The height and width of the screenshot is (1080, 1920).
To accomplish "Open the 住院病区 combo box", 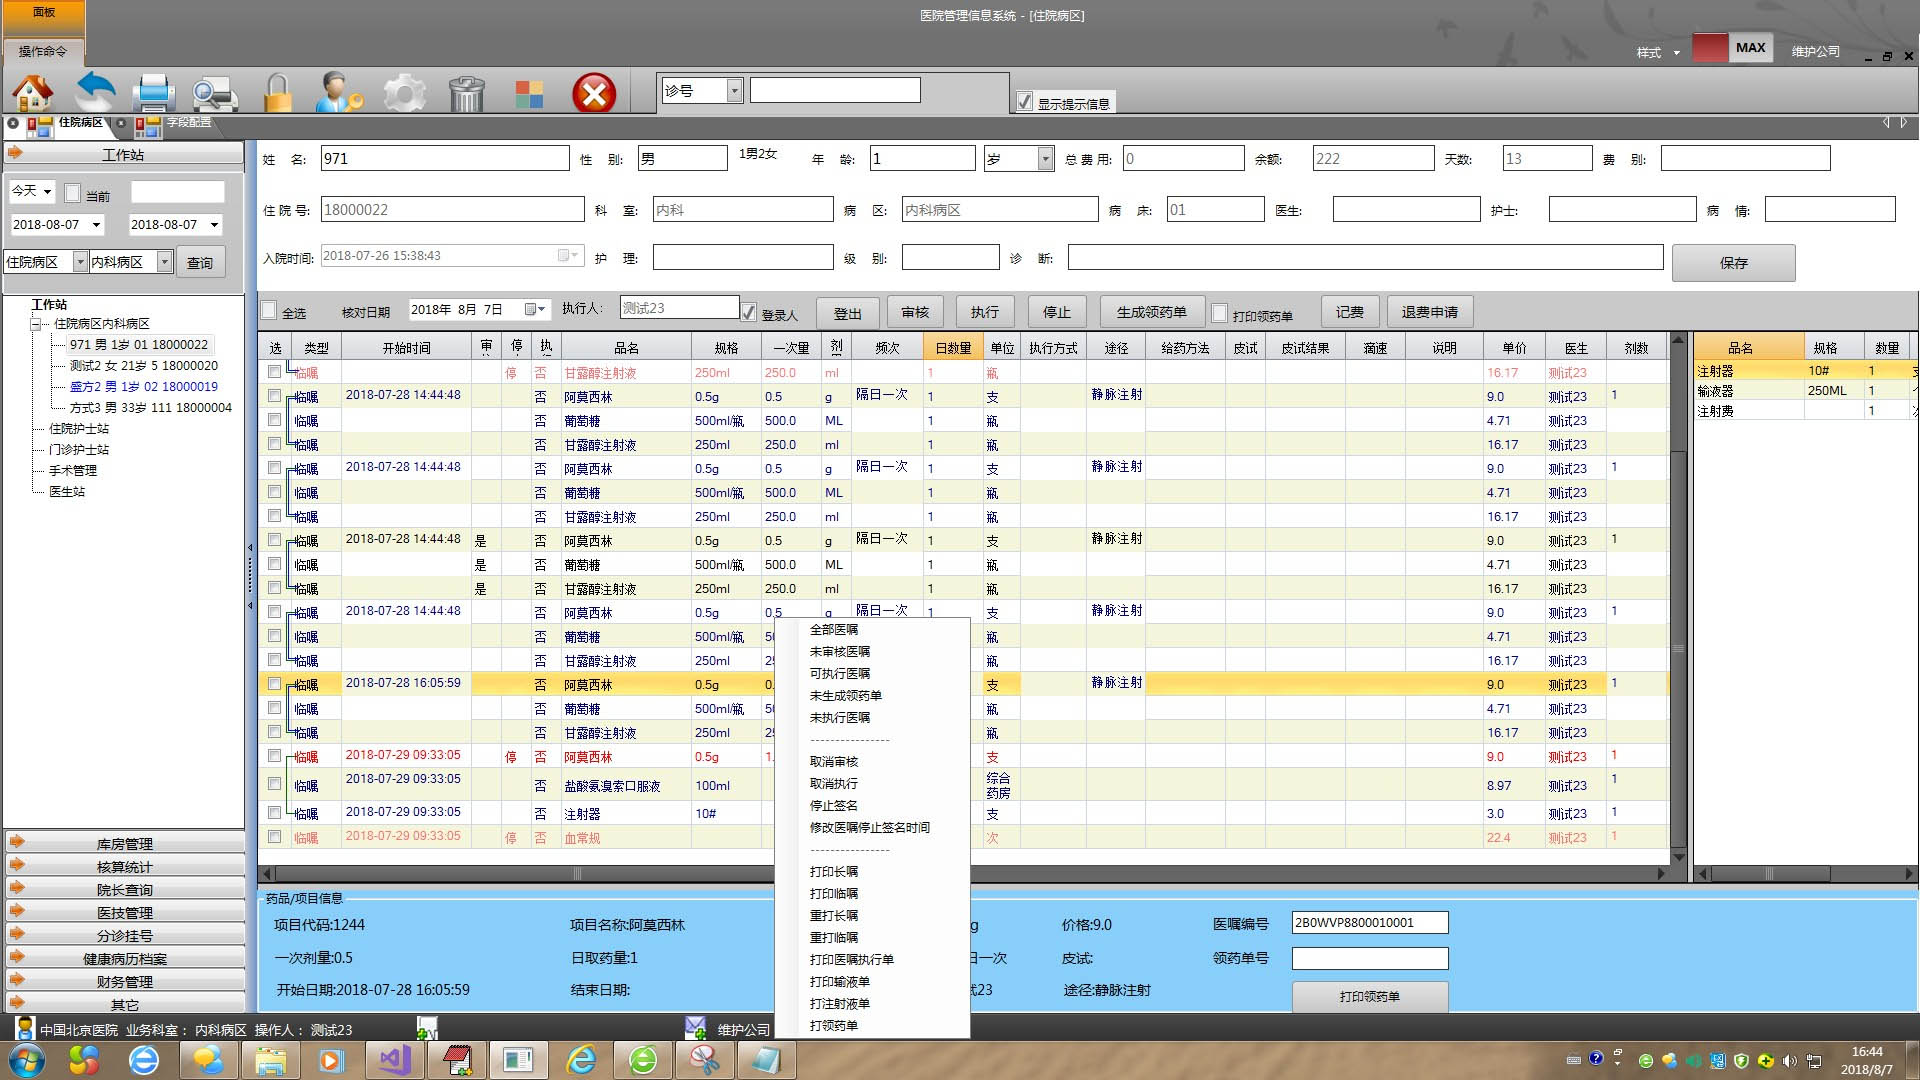I will (80, 262).
